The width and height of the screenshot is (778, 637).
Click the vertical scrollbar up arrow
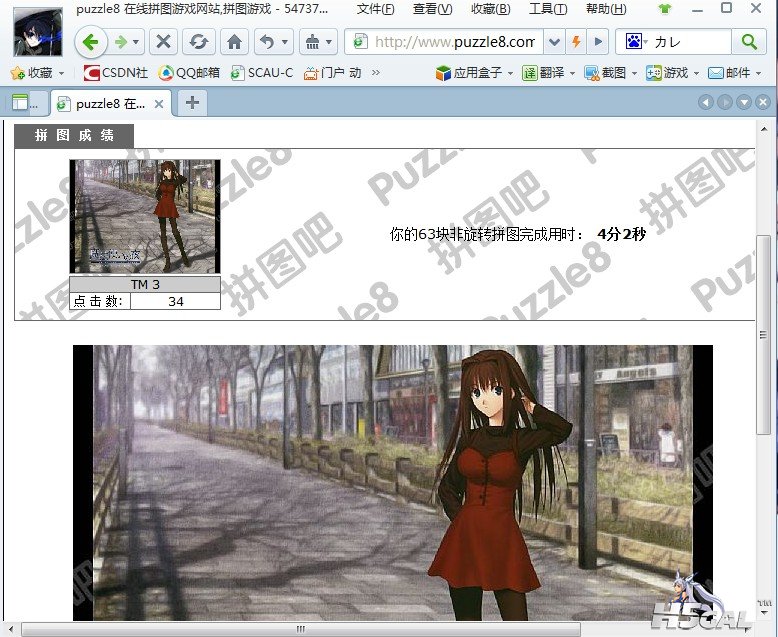click(764, 129)
